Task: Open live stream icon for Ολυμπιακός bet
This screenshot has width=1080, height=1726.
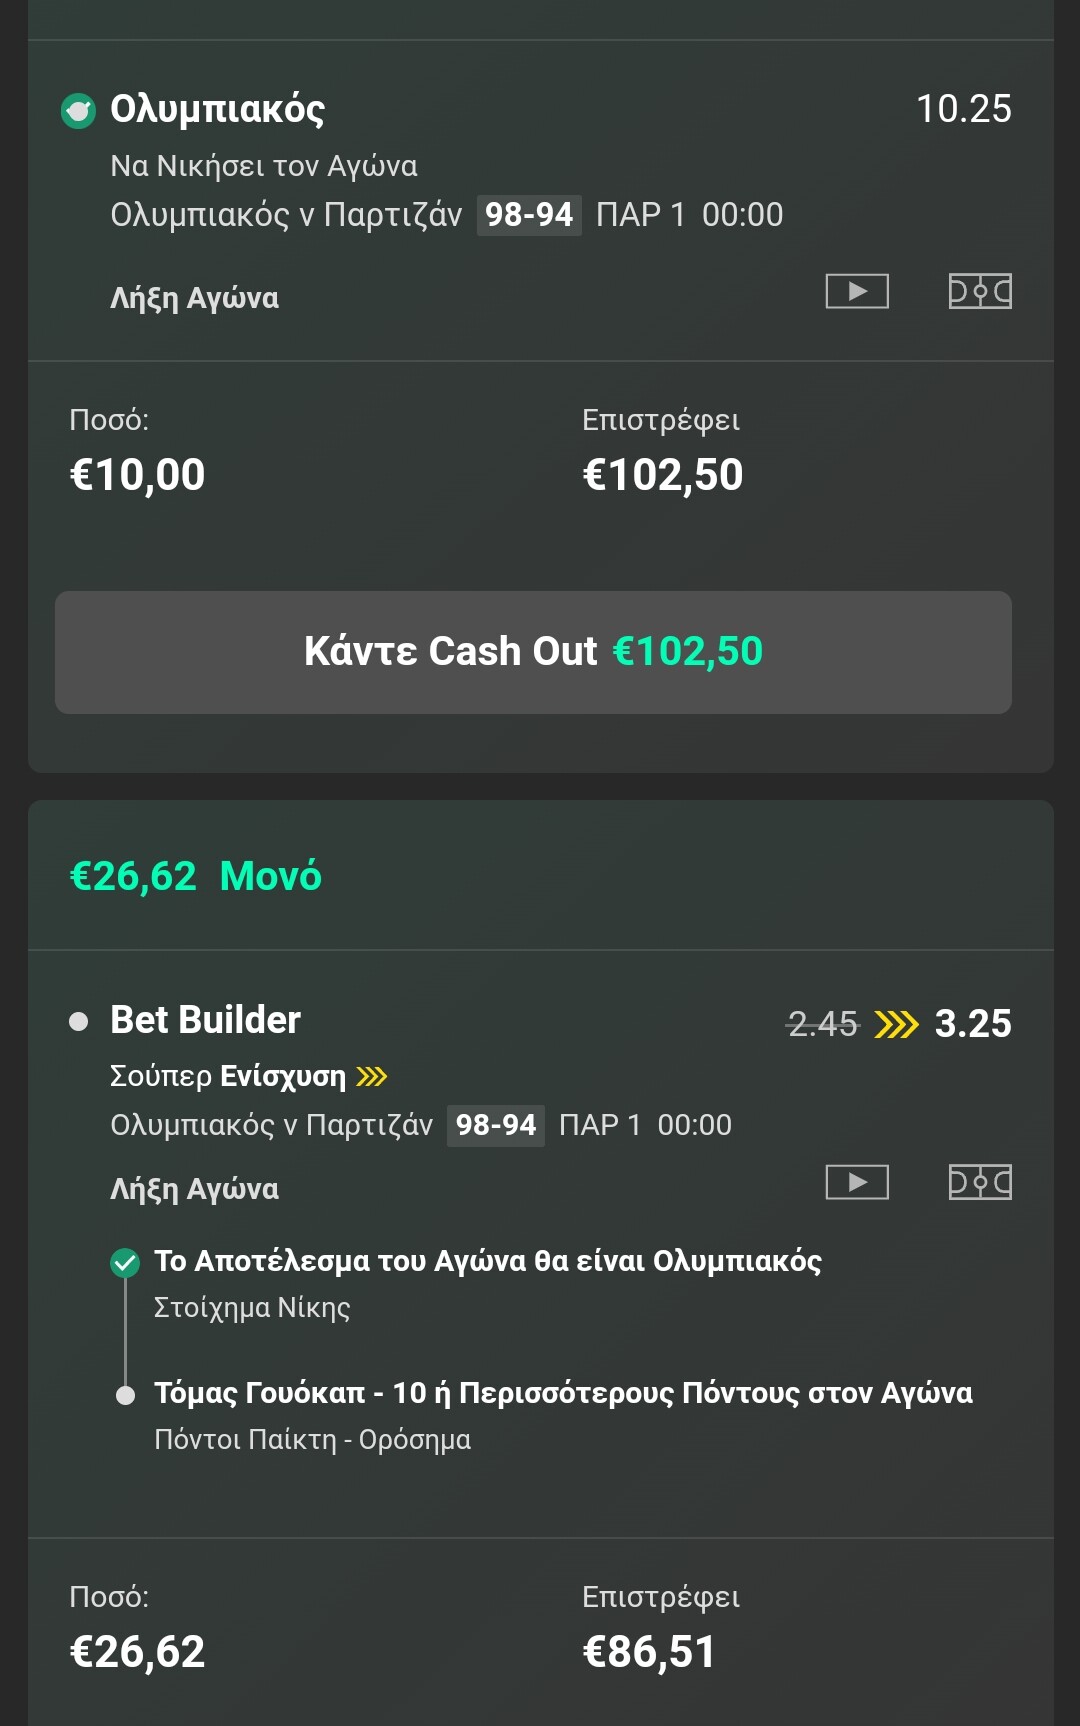Action: click(x=857, y=291)
